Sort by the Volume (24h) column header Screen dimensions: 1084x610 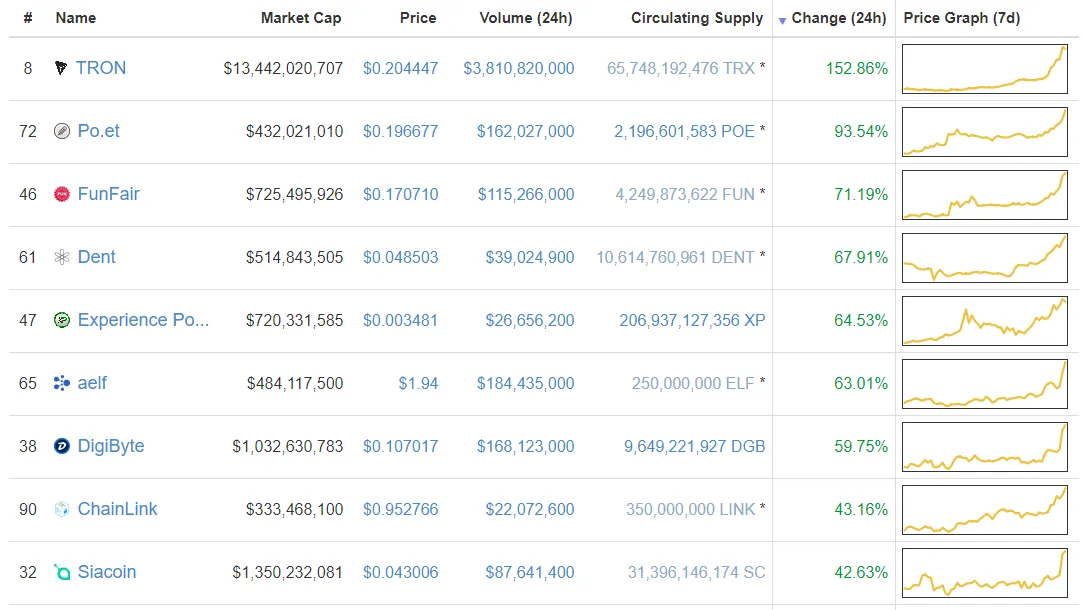[525, 18]
